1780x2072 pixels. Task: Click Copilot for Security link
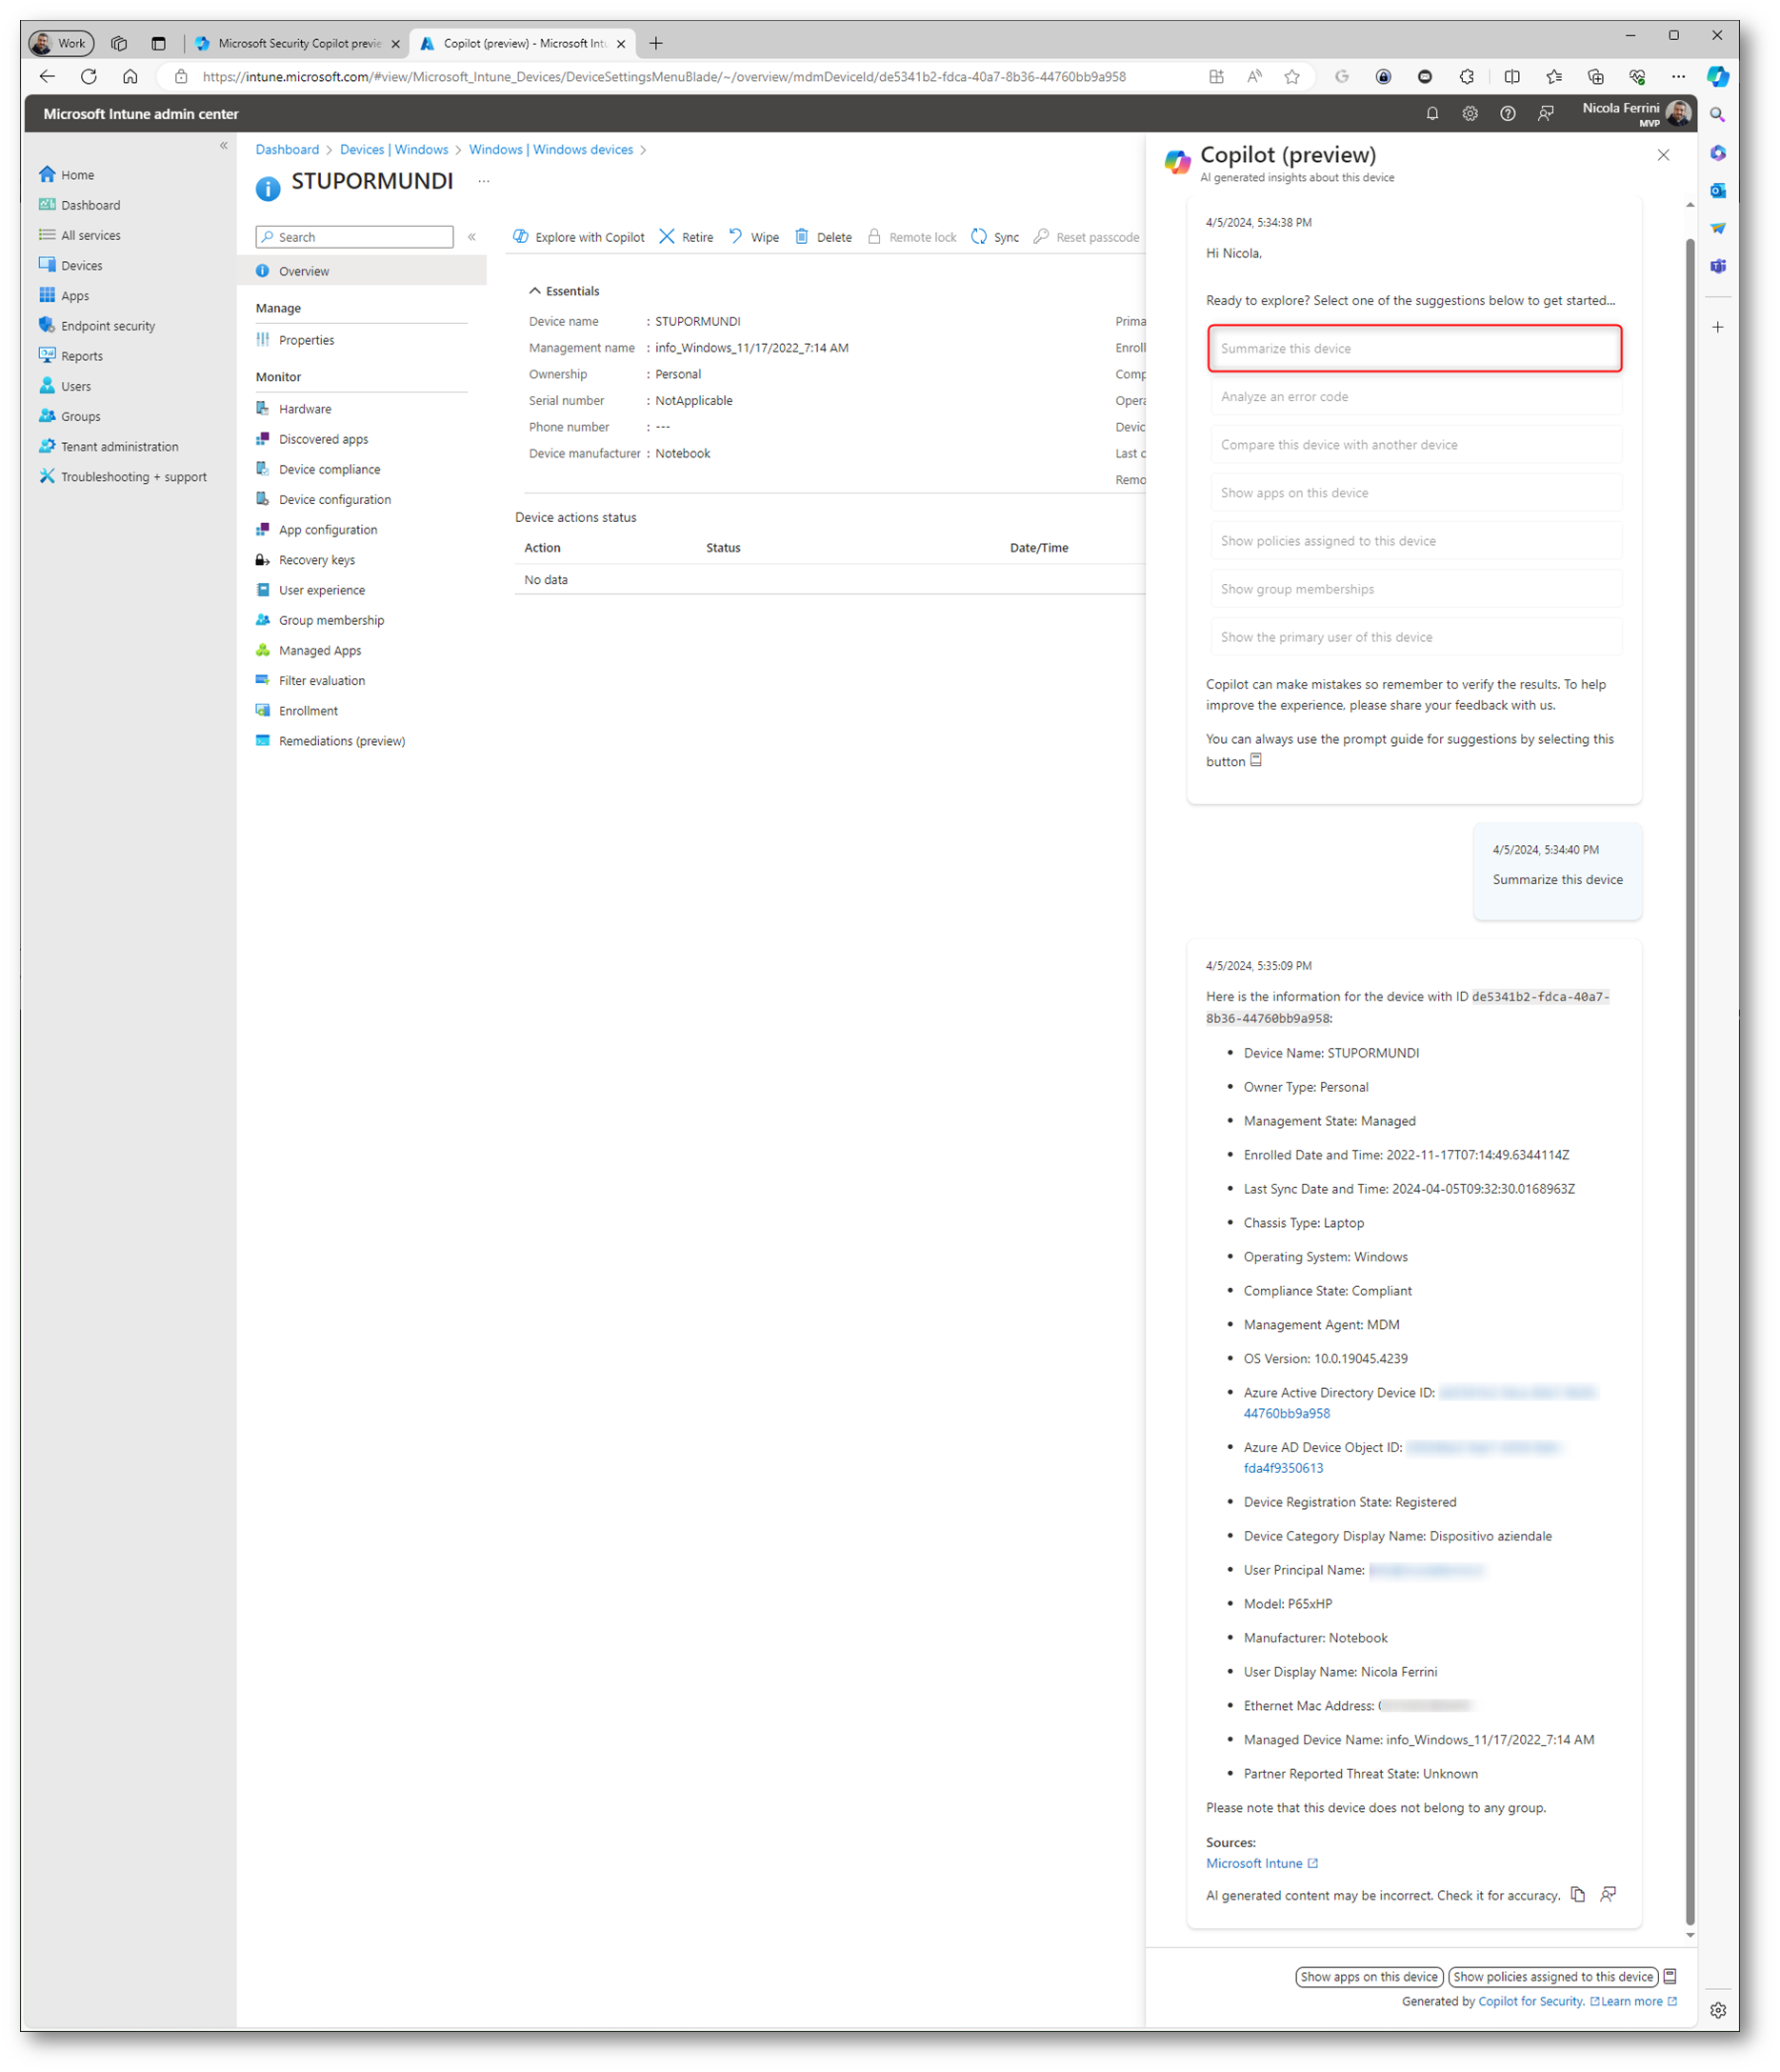1530,2001
